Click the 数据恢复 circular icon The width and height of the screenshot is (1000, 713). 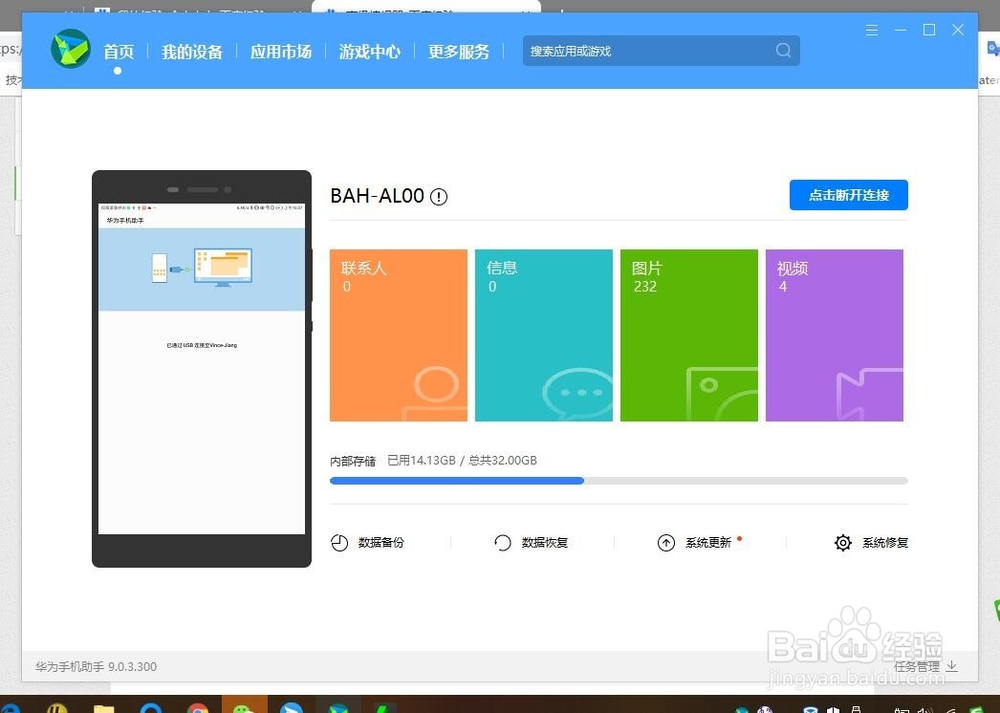[503, 543]
